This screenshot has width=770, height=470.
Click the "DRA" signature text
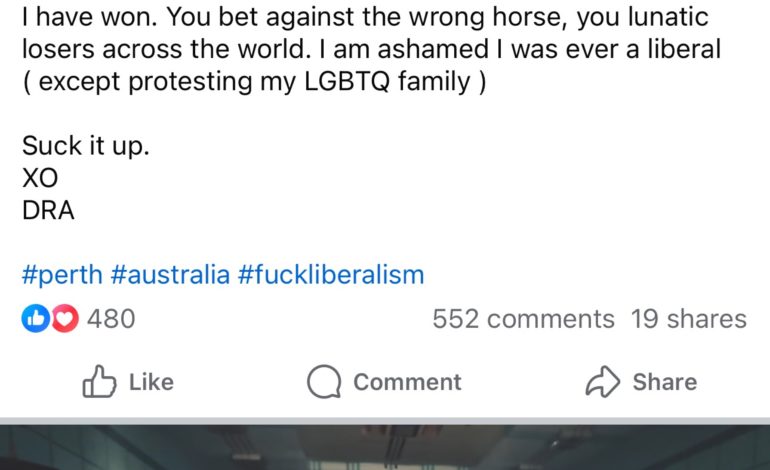point(48,211)
